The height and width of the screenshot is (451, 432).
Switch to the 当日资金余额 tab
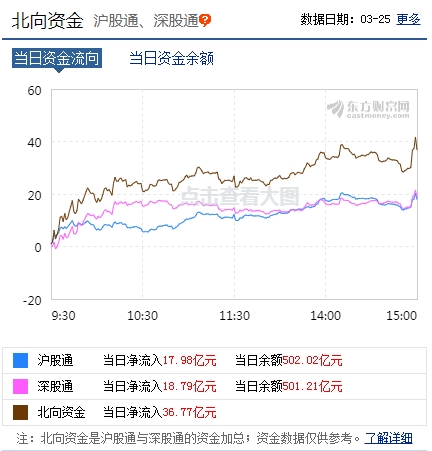[x=171, y=58]
